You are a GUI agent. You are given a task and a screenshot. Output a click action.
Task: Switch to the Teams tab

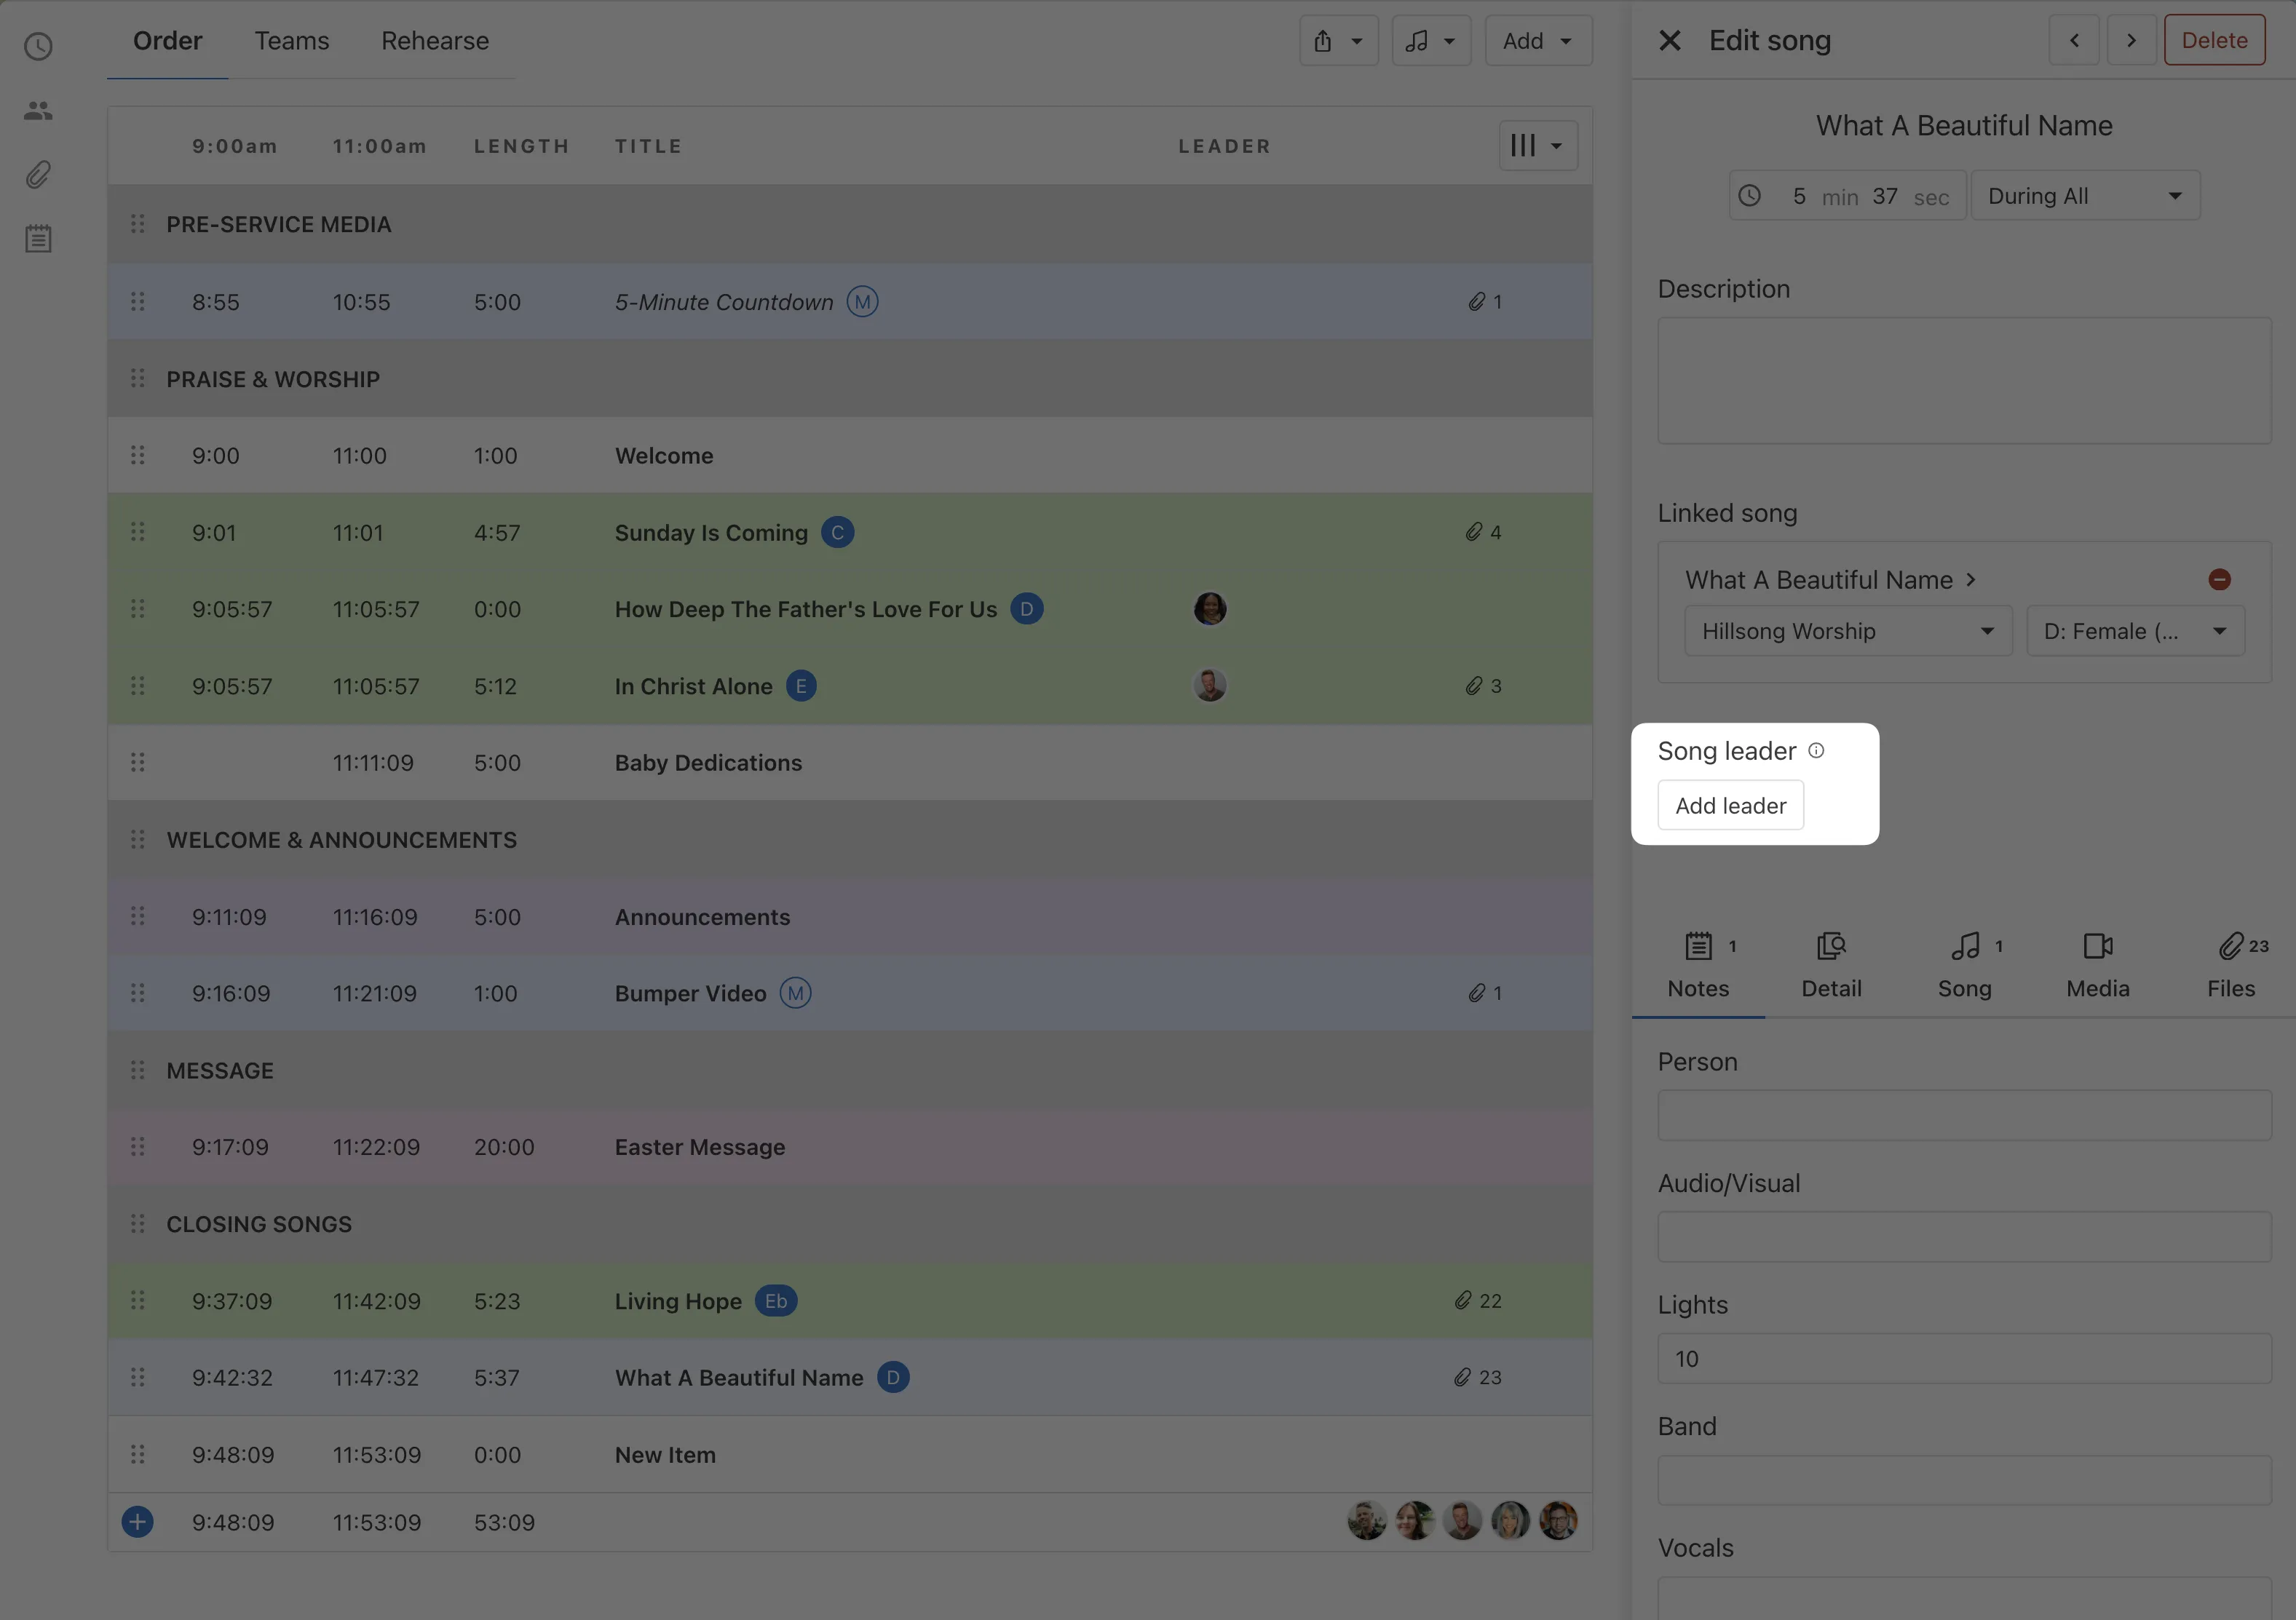pos(291,41)
